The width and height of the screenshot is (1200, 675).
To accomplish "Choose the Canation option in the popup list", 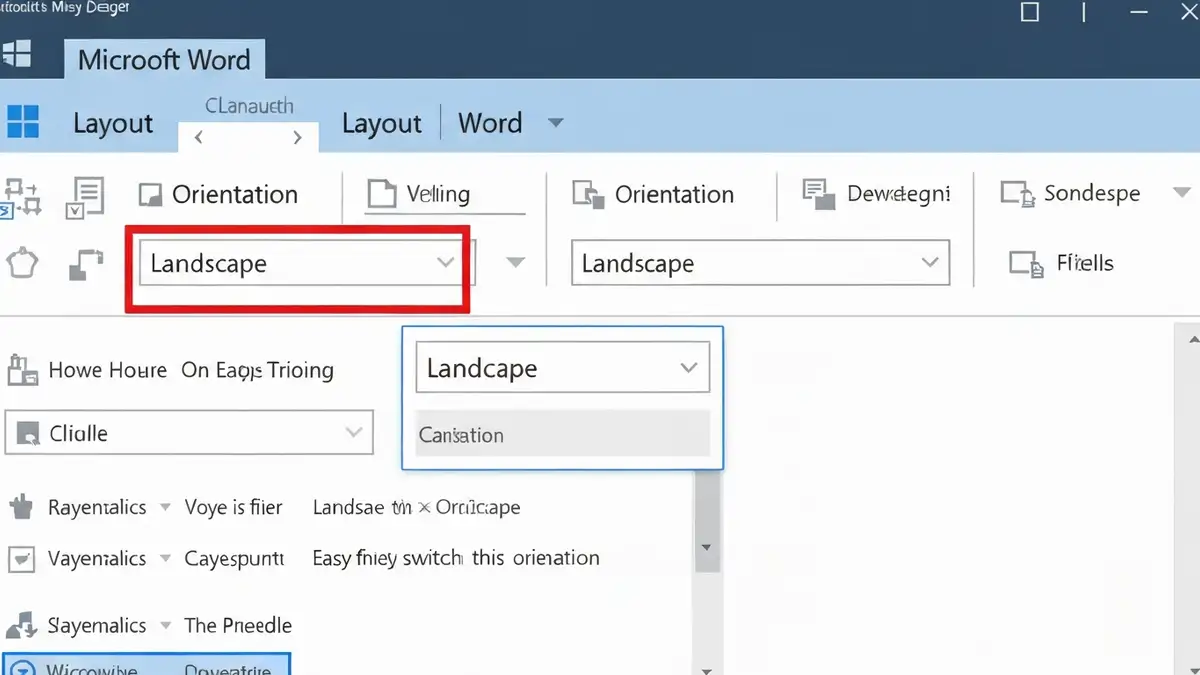I will (562, 434).
